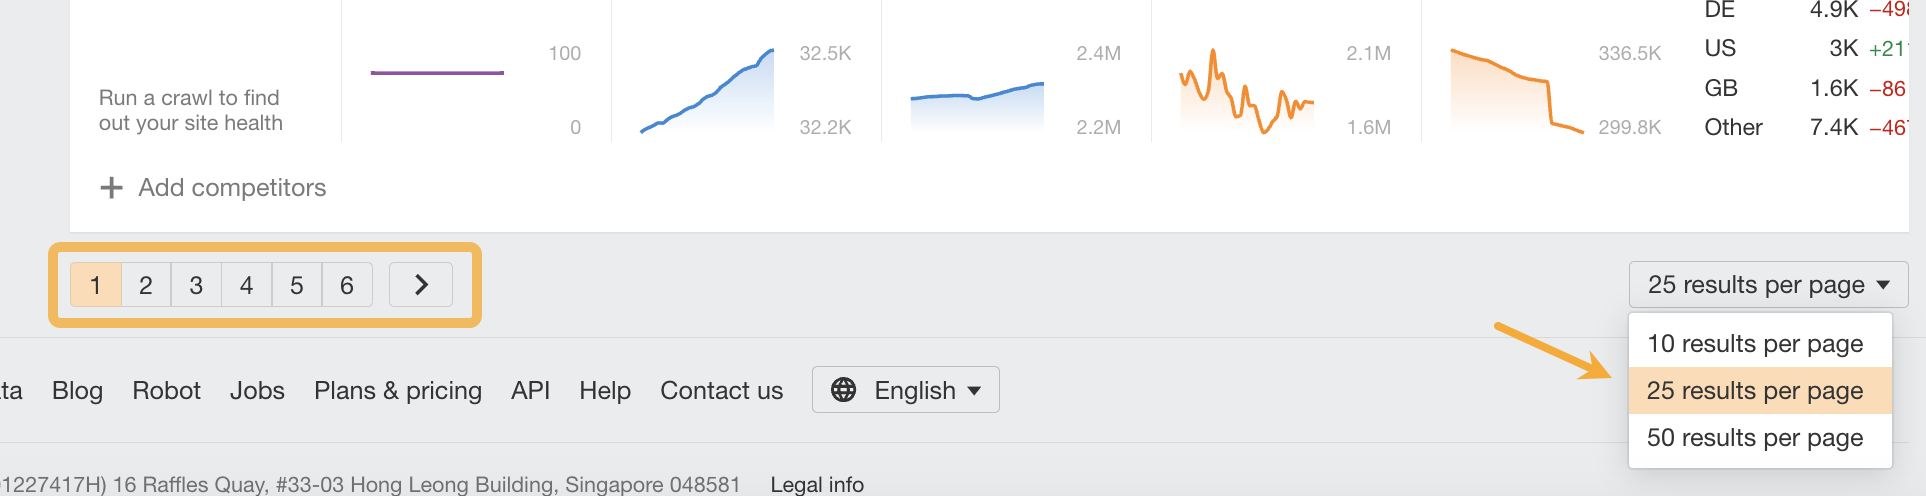Viewport: 1926px width, 496px height.
Task: Pick 50 results per page
Action: (1755, 438)
